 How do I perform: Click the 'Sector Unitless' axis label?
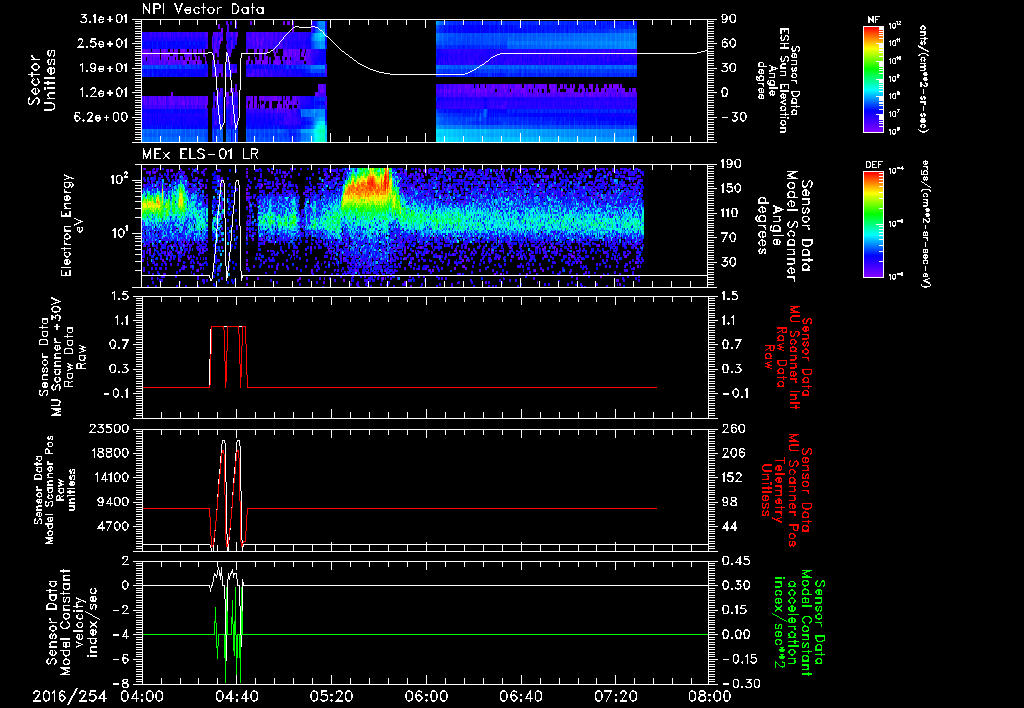click(42, 80)
